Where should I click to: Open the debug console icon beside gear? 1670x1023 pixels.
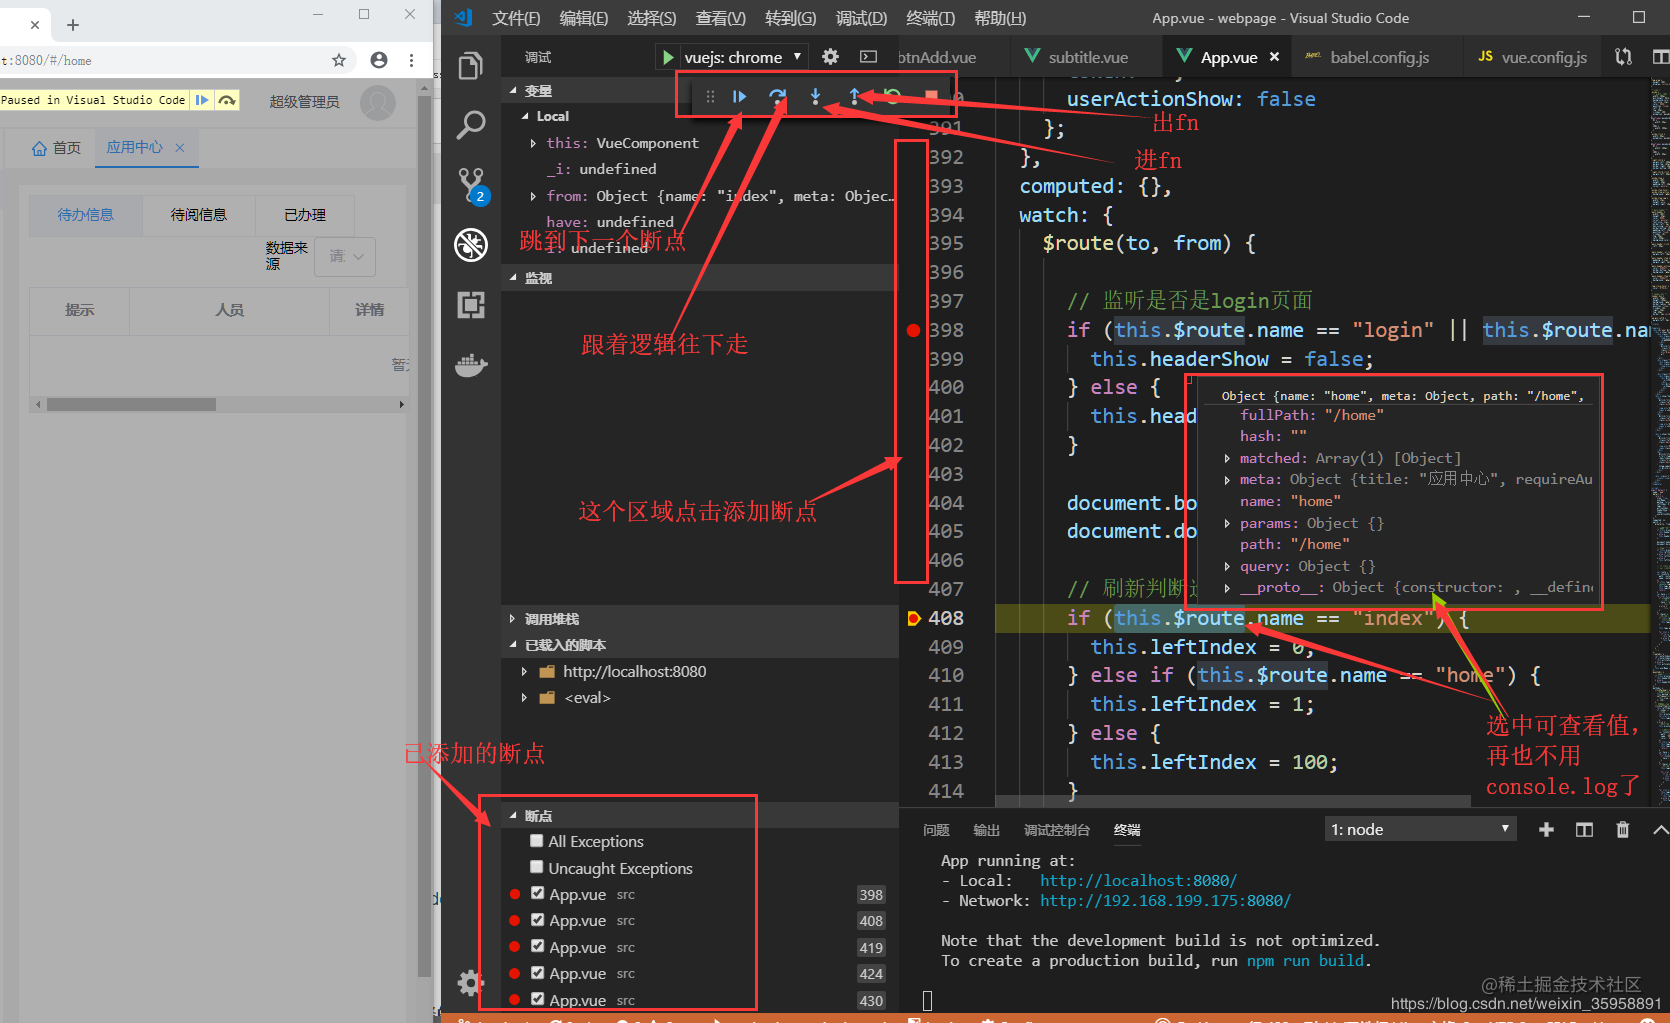(868, 57)
